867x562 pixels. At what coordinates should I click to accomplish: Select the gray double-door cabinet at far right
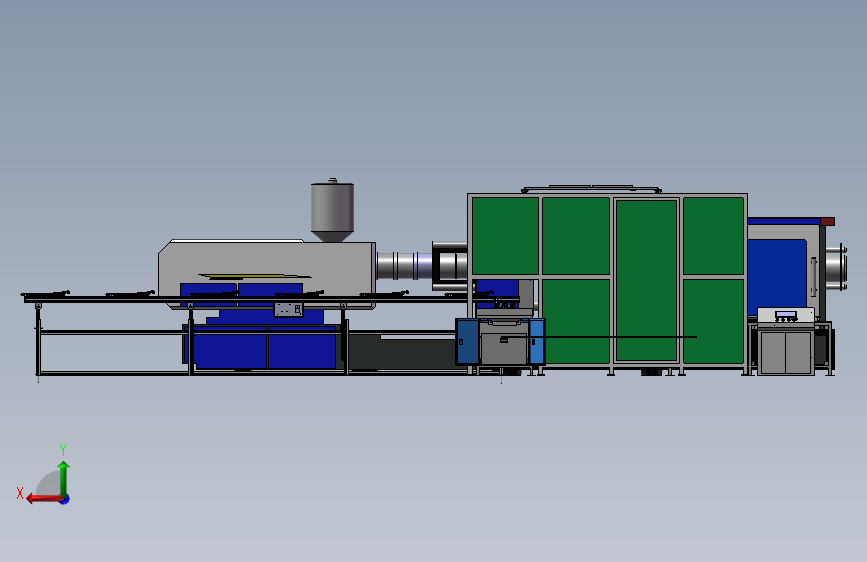tap(785, 352)
